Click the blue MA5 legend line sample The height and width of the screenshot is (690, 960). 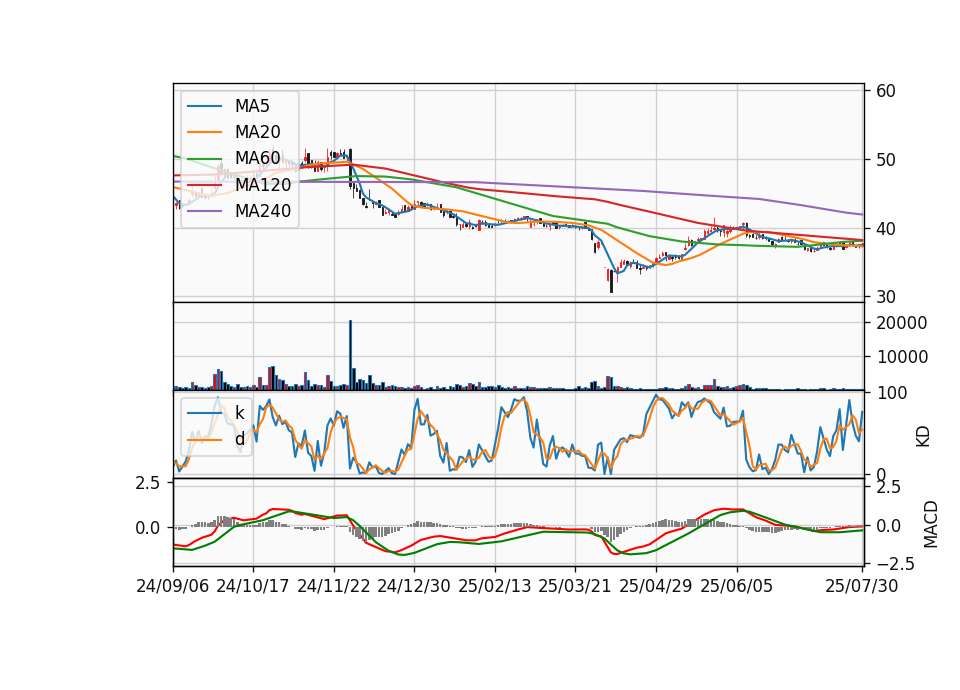pos(204,106)
